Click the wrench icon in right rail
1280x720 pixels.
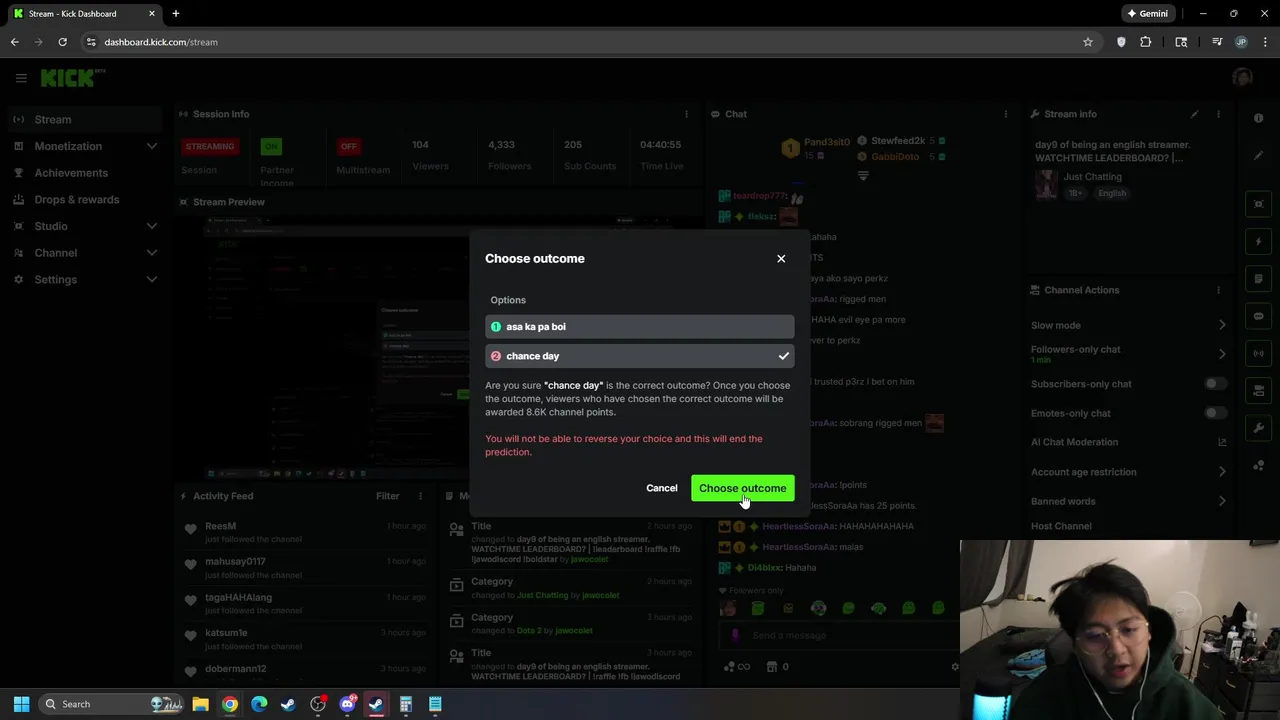pos(1258,428)
